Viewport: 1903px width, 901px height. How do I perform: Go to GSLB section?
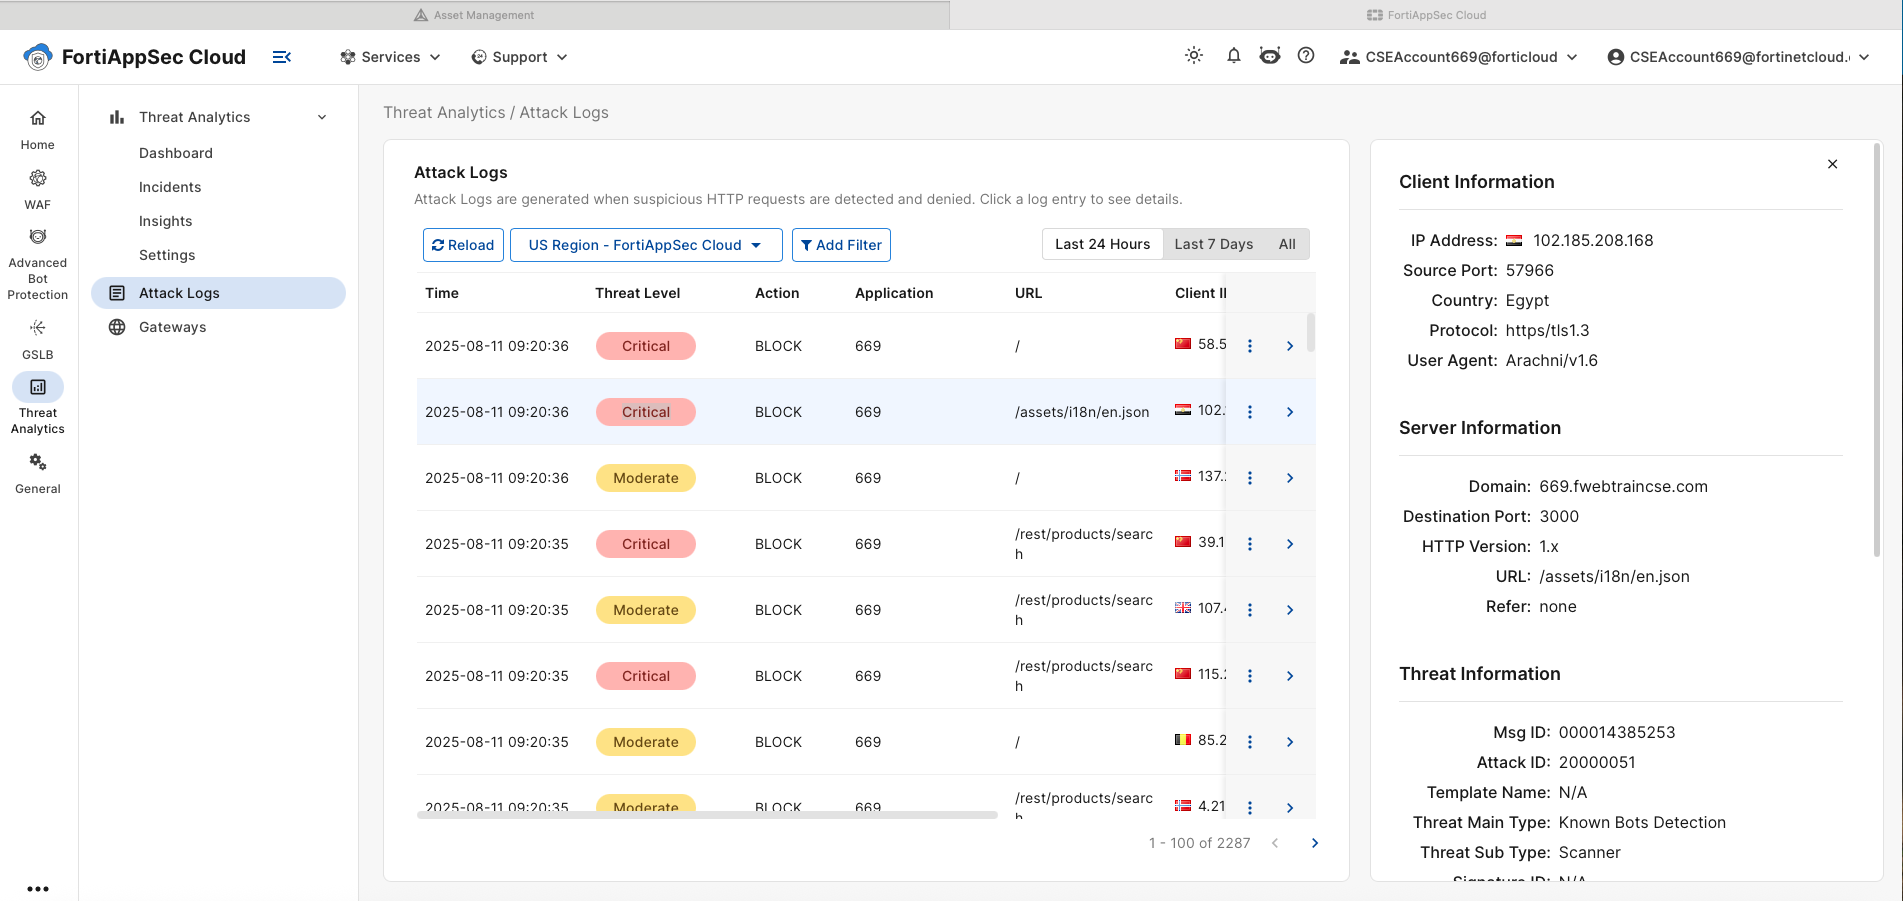tap(38, 340)
